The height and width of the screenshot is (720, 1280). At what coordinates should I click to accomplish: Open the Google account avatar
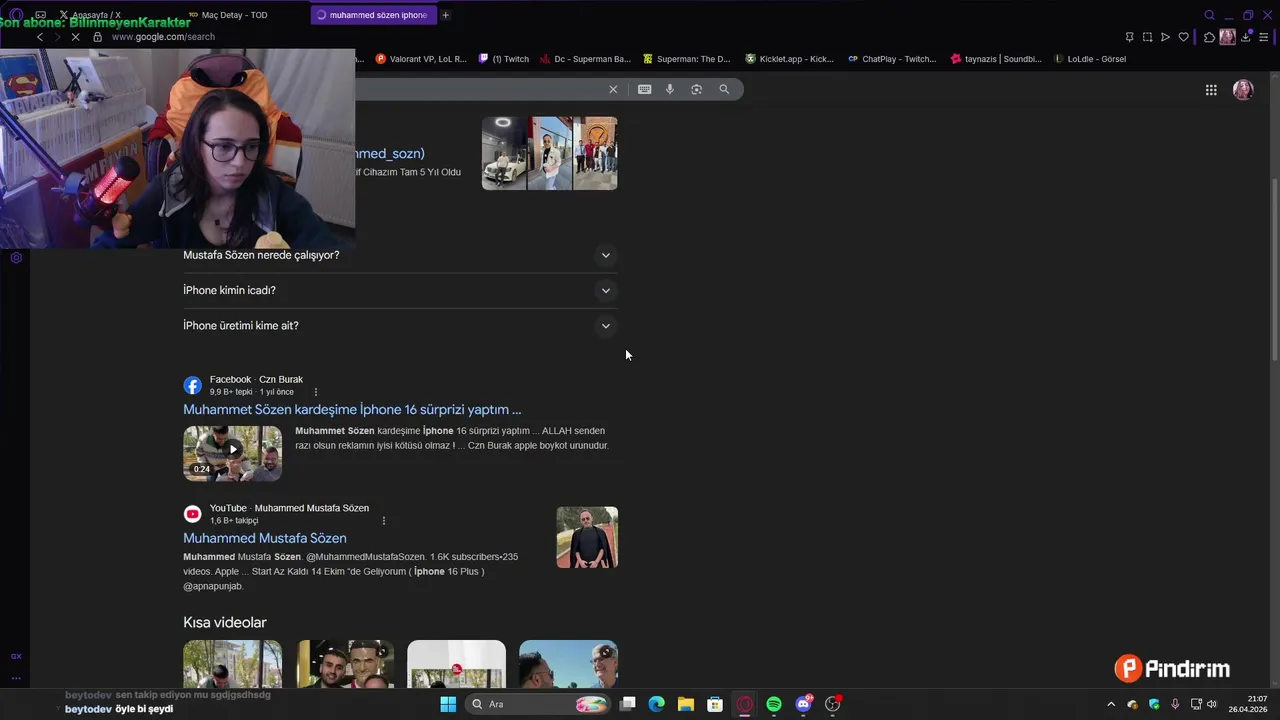(x=1243, y=90)
